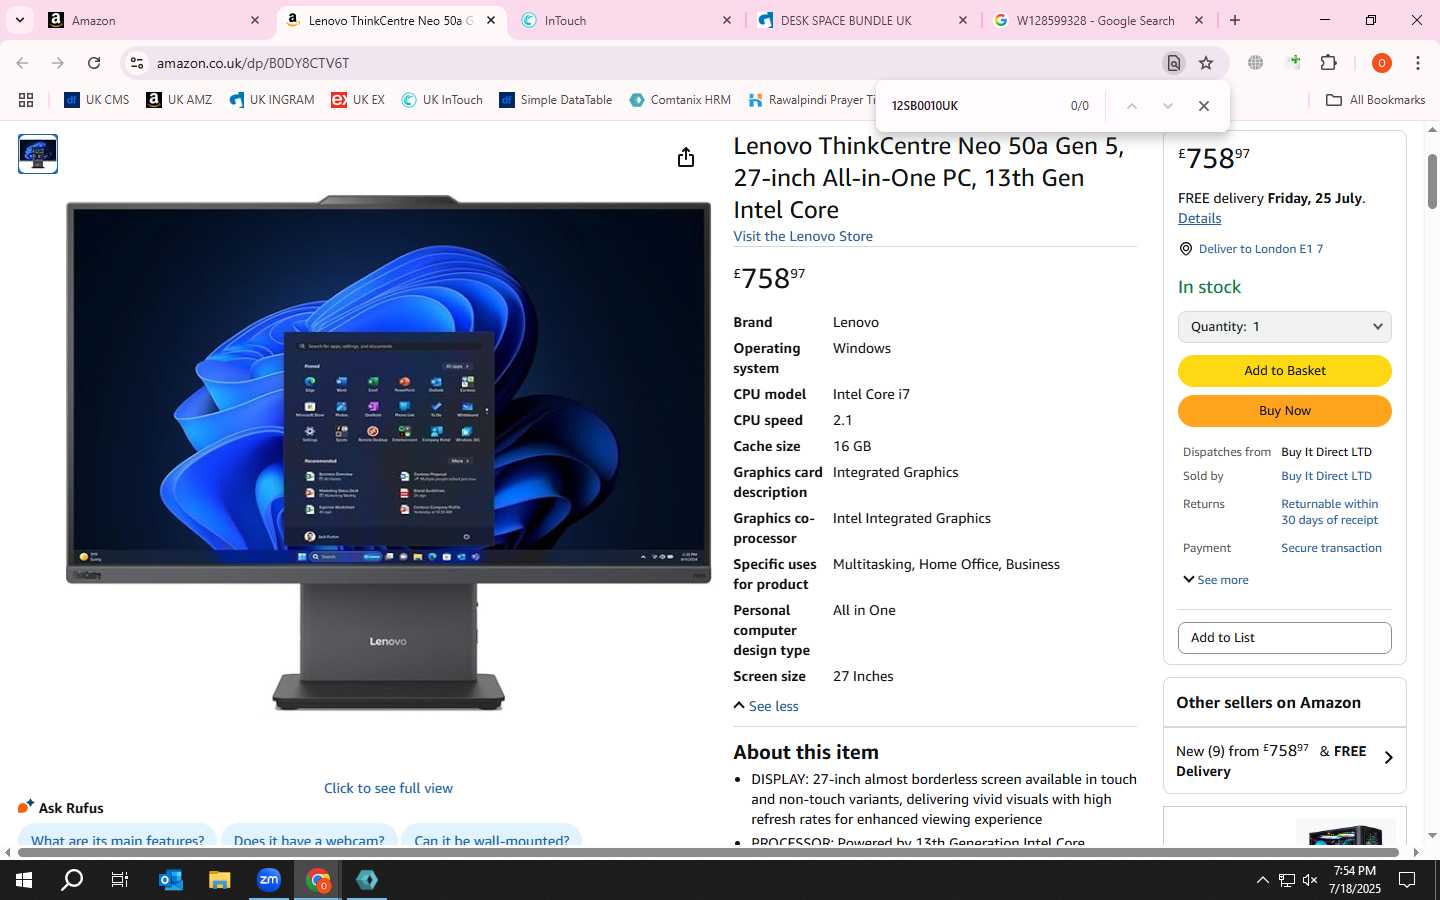Image resolution: width=1440 pixels, height=900 pixels.
Task: Open delivery Details link
Action: coord(1199,218)
